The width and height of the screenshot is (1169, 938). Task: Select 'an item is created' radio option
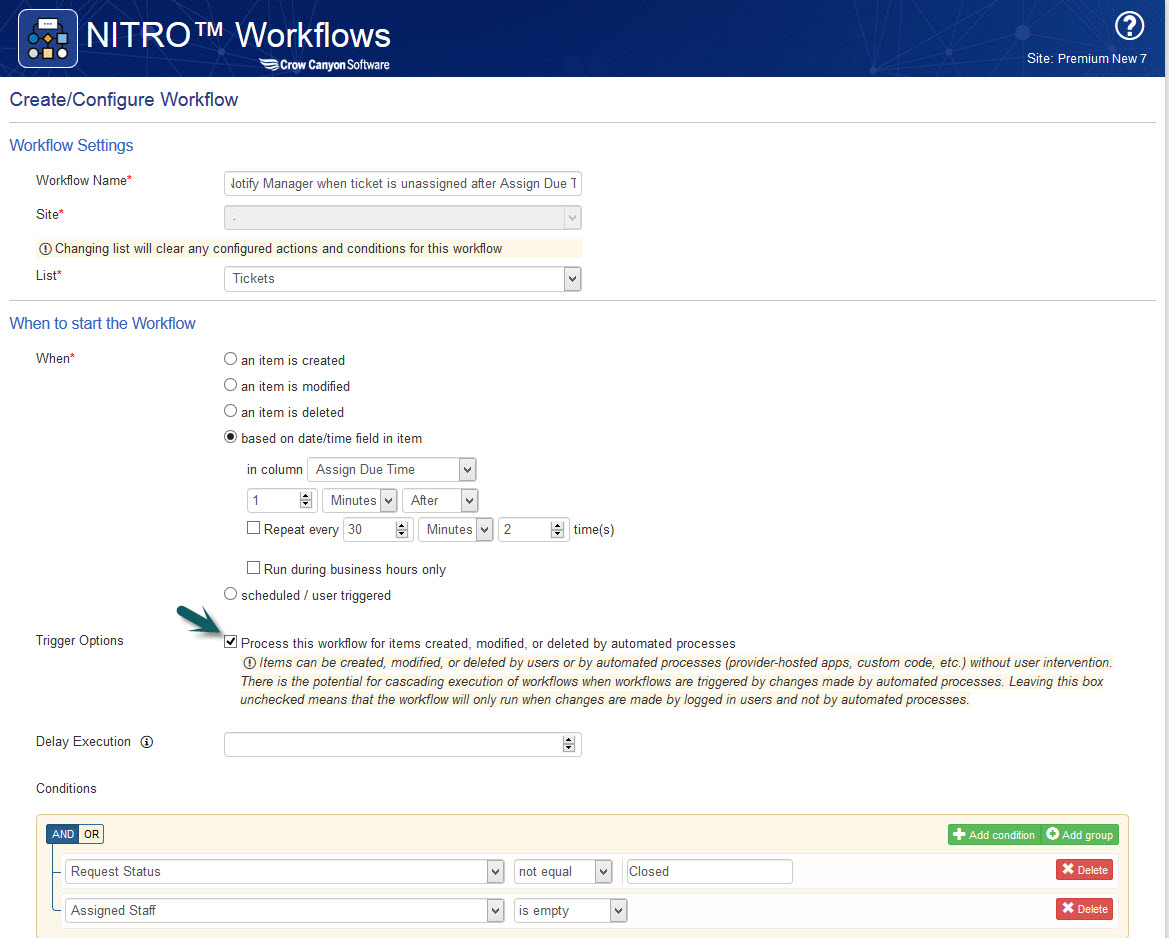coord(230,359)
